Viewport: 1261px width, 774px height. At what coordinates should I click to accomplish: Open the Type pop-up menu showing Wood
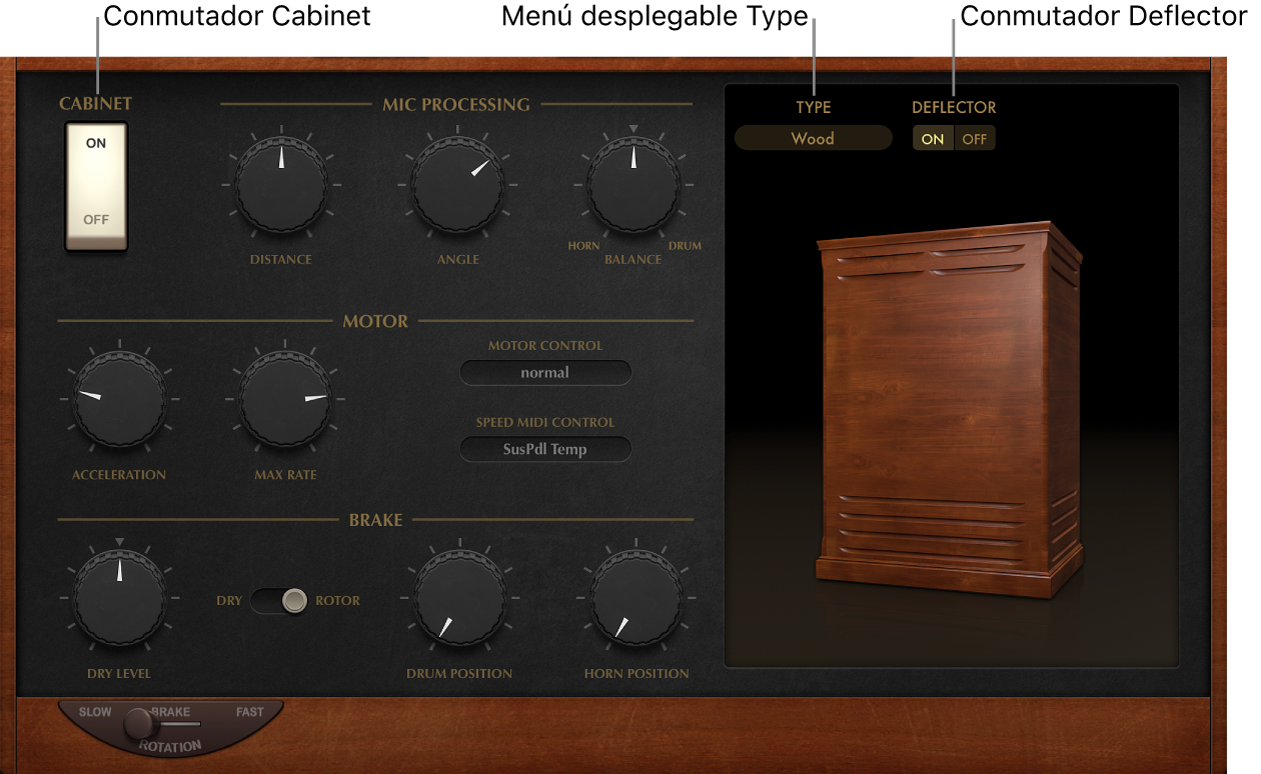pyautogui.click(x=813, y=138)
